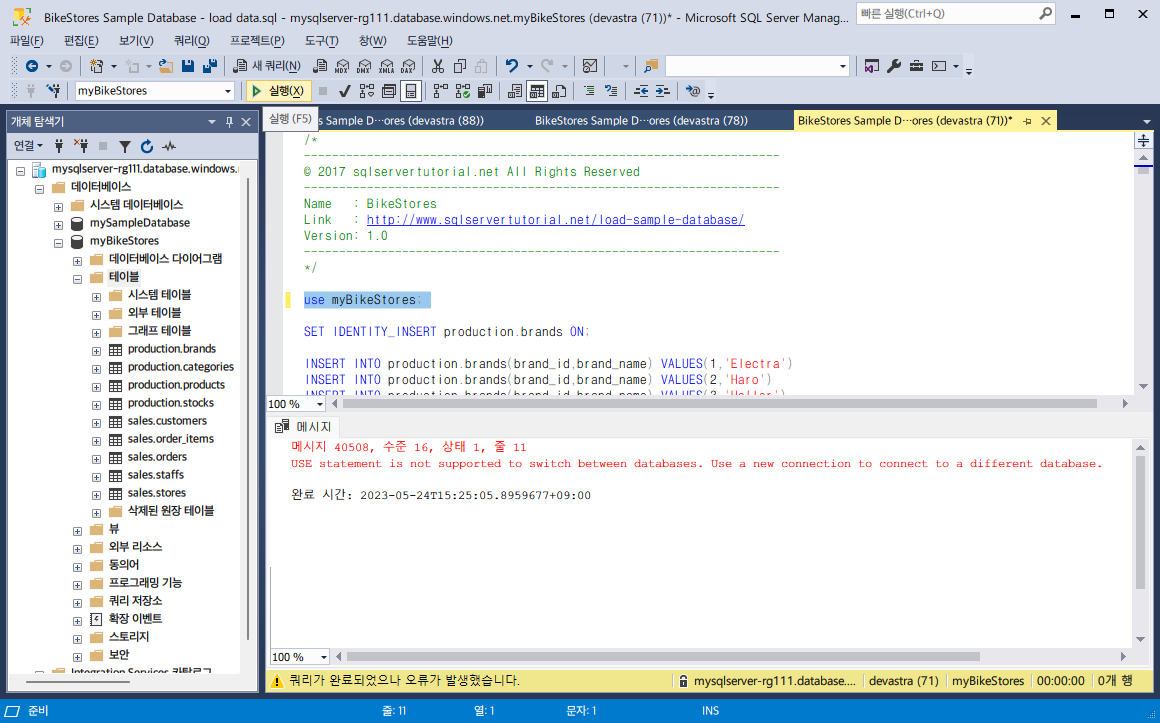Click the undo arrow icon

click(x=512, y=67)
